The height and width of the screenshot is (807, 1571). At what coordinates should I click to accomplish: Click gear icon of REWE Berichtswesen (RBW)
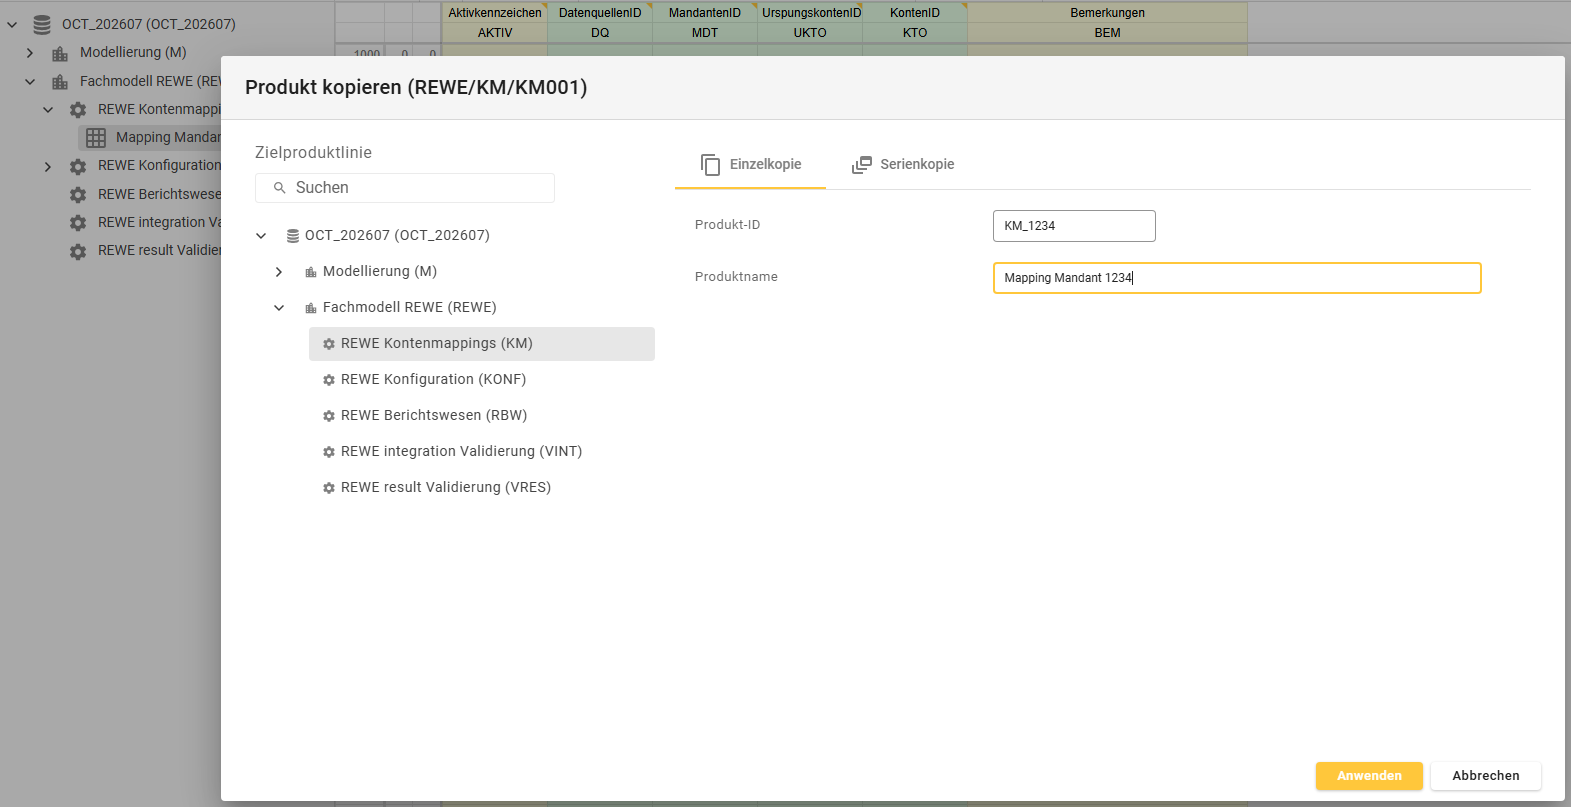pos(329,416)
